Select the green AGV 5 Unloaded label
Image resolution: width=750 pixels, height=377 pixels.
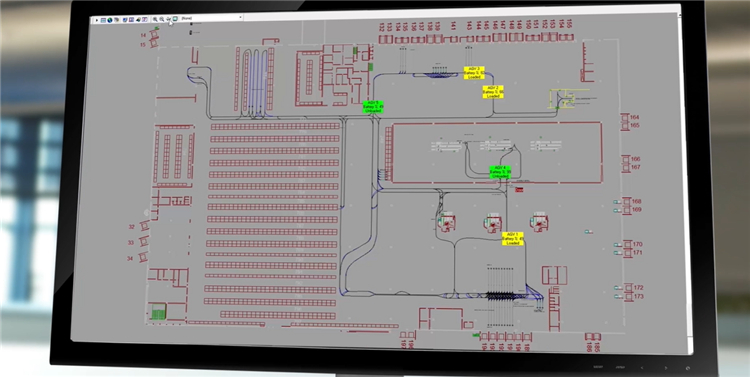tap(373, 107)
